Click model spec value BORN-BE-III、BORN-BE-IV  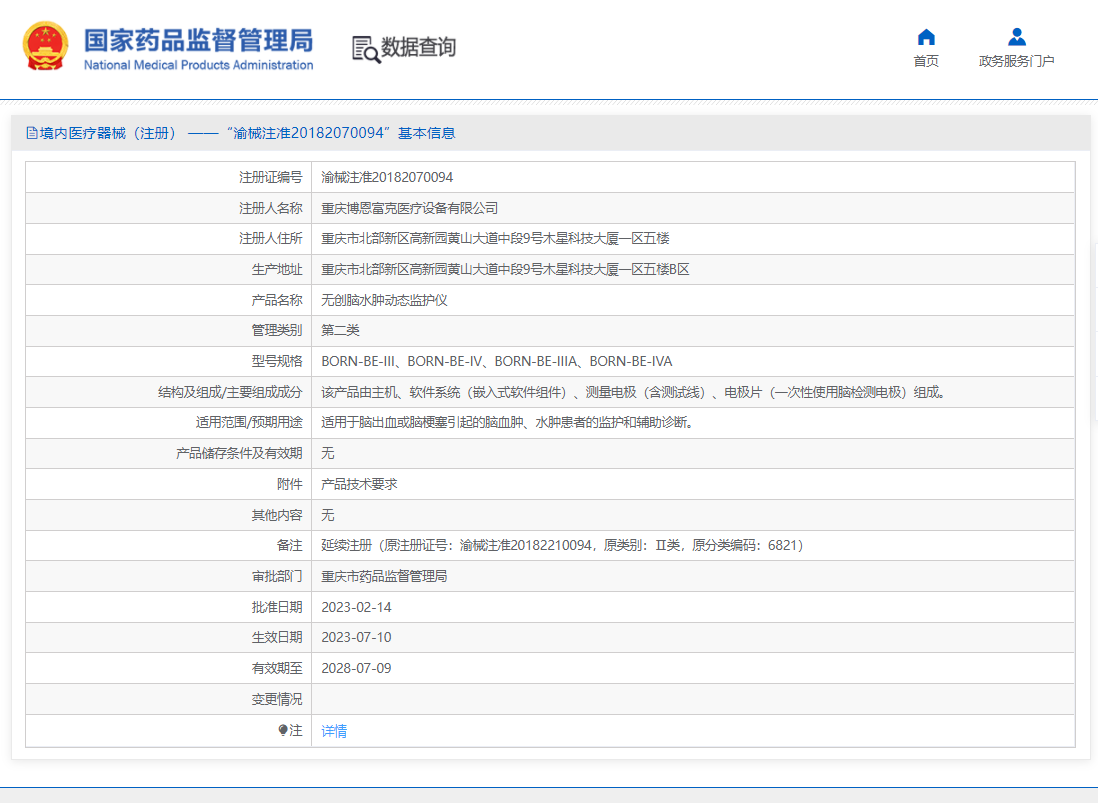coord(496,361)
